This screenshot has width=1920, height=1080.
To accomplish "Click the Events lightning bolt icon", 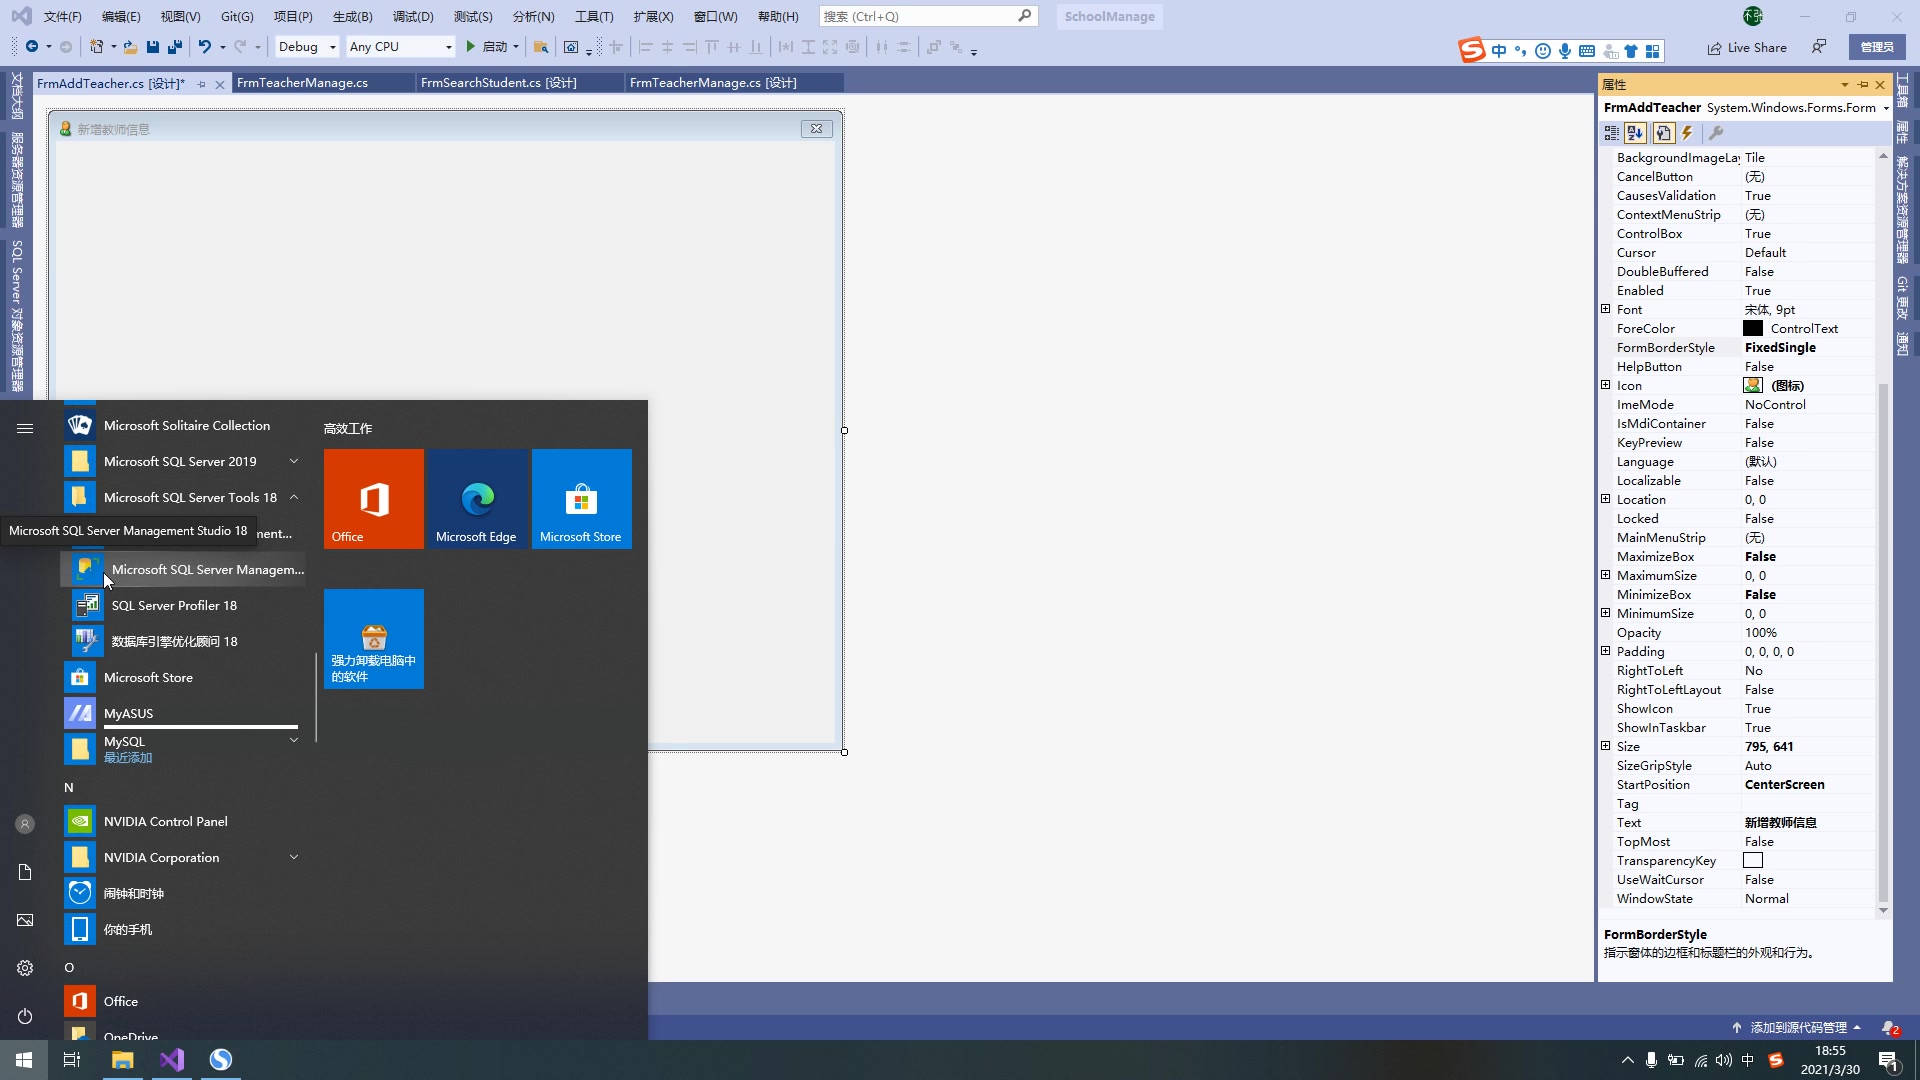I will click(1688, 133).
